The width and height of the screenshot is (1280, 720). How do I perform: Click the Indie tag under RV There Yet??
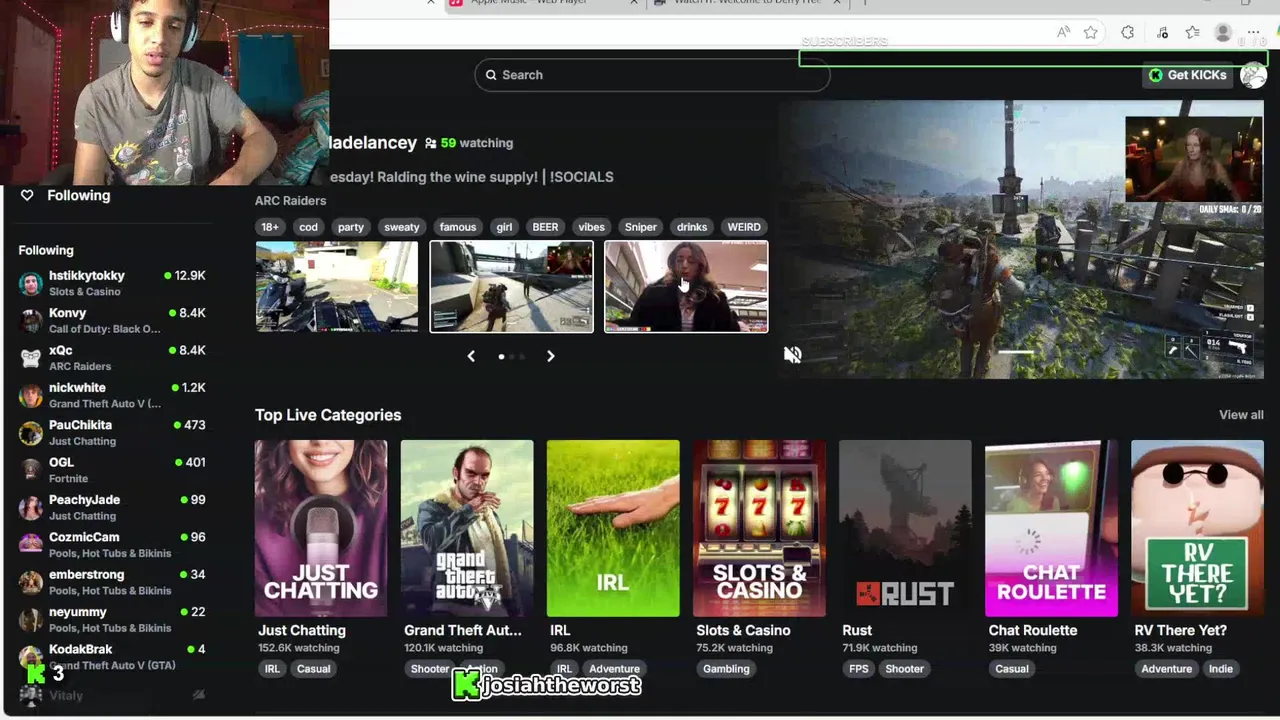(1221, 669)
